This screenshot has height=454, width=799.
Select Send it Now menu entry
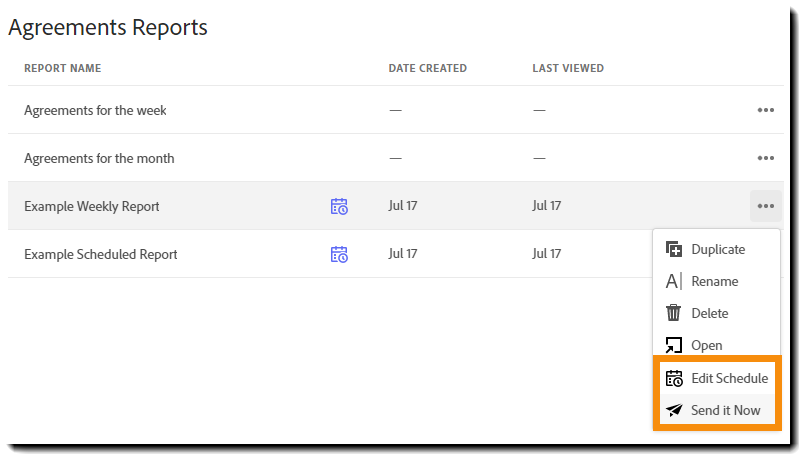tap(725, 410)
